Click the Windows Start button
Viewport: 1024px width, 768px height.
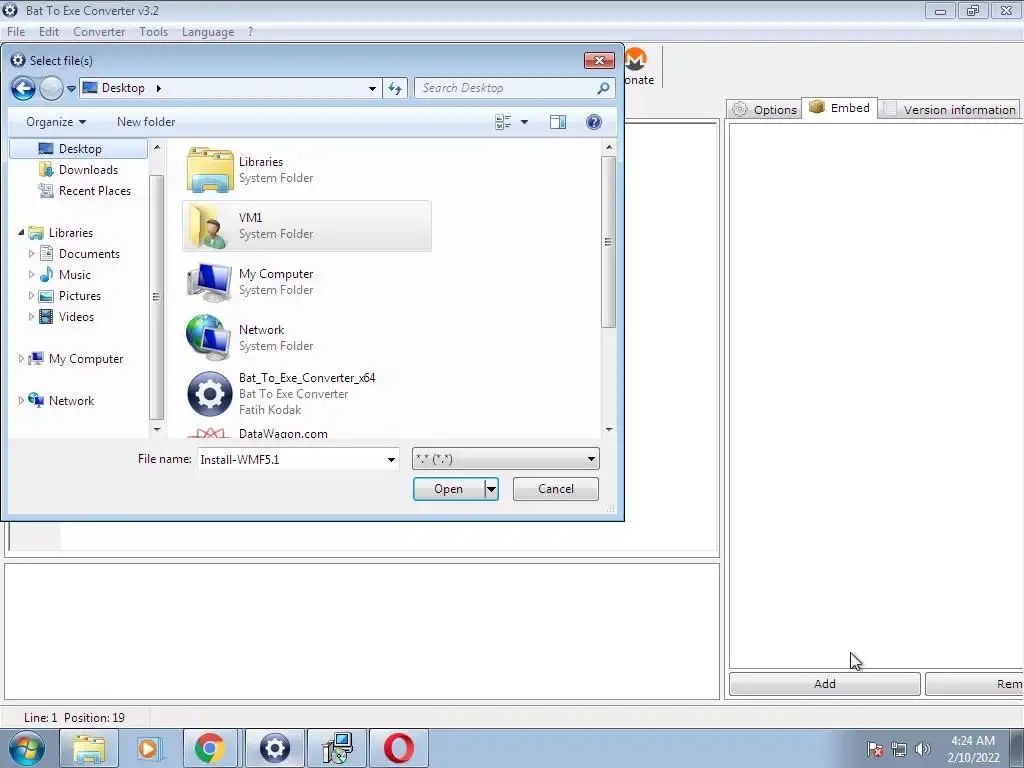tap(27, 748)
